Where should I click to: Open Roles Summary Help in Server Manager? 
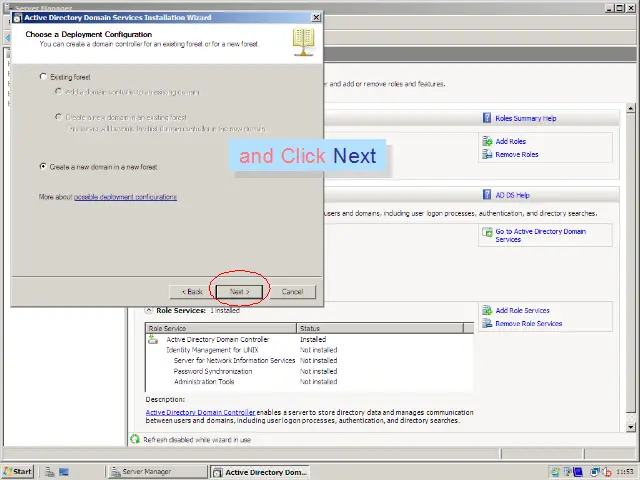pos(526,118)
